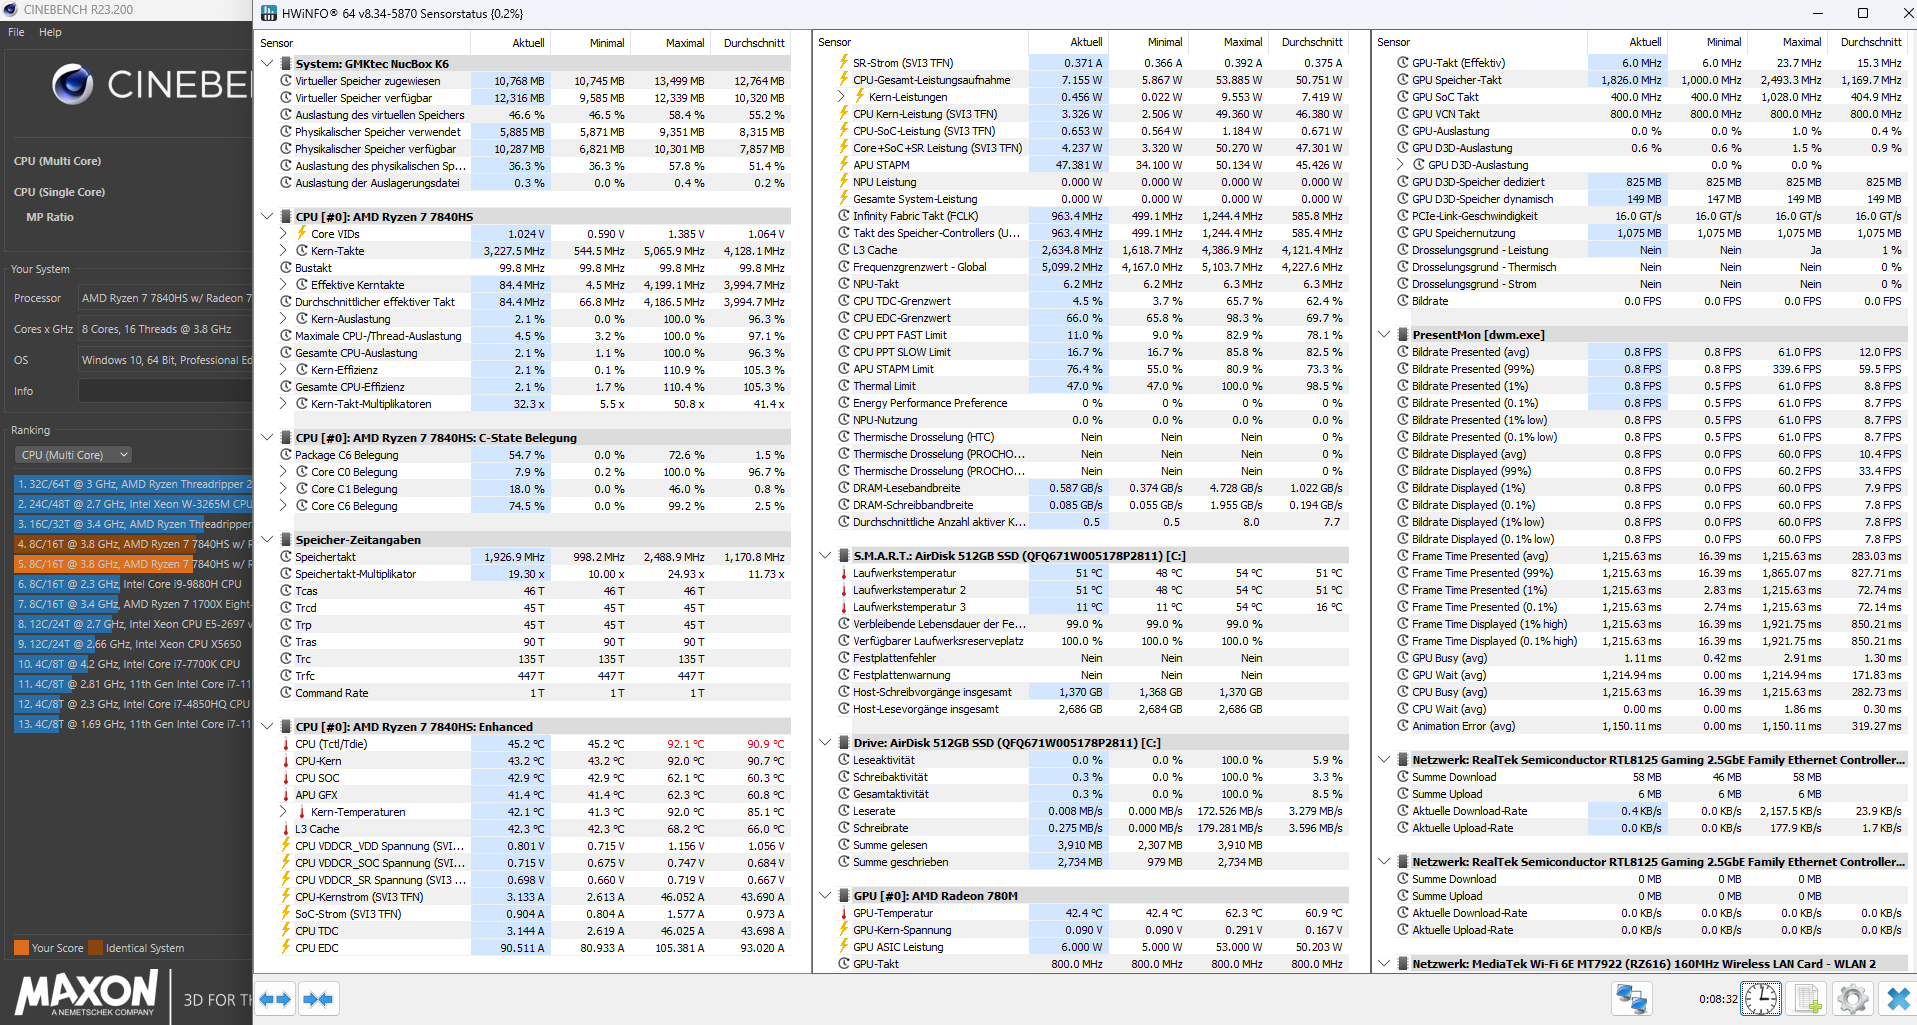This screenshot has width=1917, height=1025.
Task: Click the Sensor header in middle panel
Action: click(x=921, y=42)
